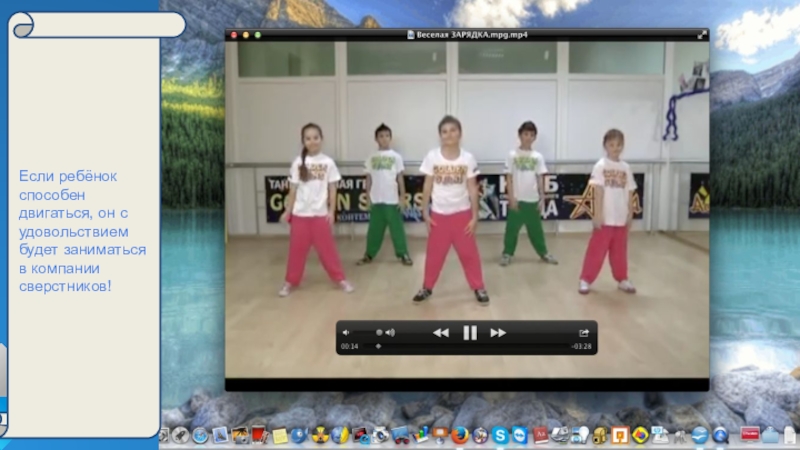Open Photo Booth red curtain icon in Dock
Image resolution: width=800 pixels, height=450 pixels.
tap(259, 435)
